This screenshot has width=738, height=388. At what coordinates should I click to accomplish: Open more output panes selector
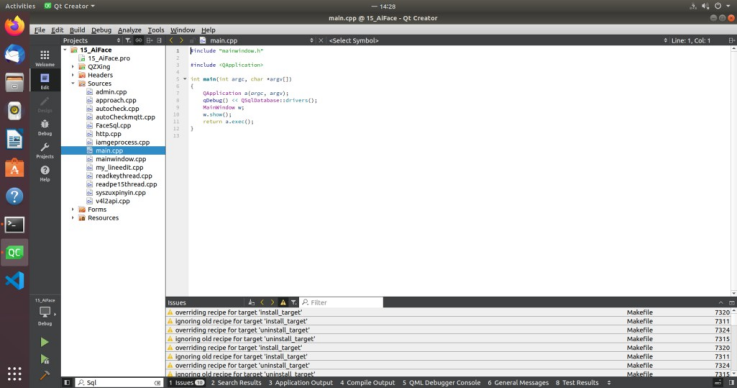(x=609, y=382)
